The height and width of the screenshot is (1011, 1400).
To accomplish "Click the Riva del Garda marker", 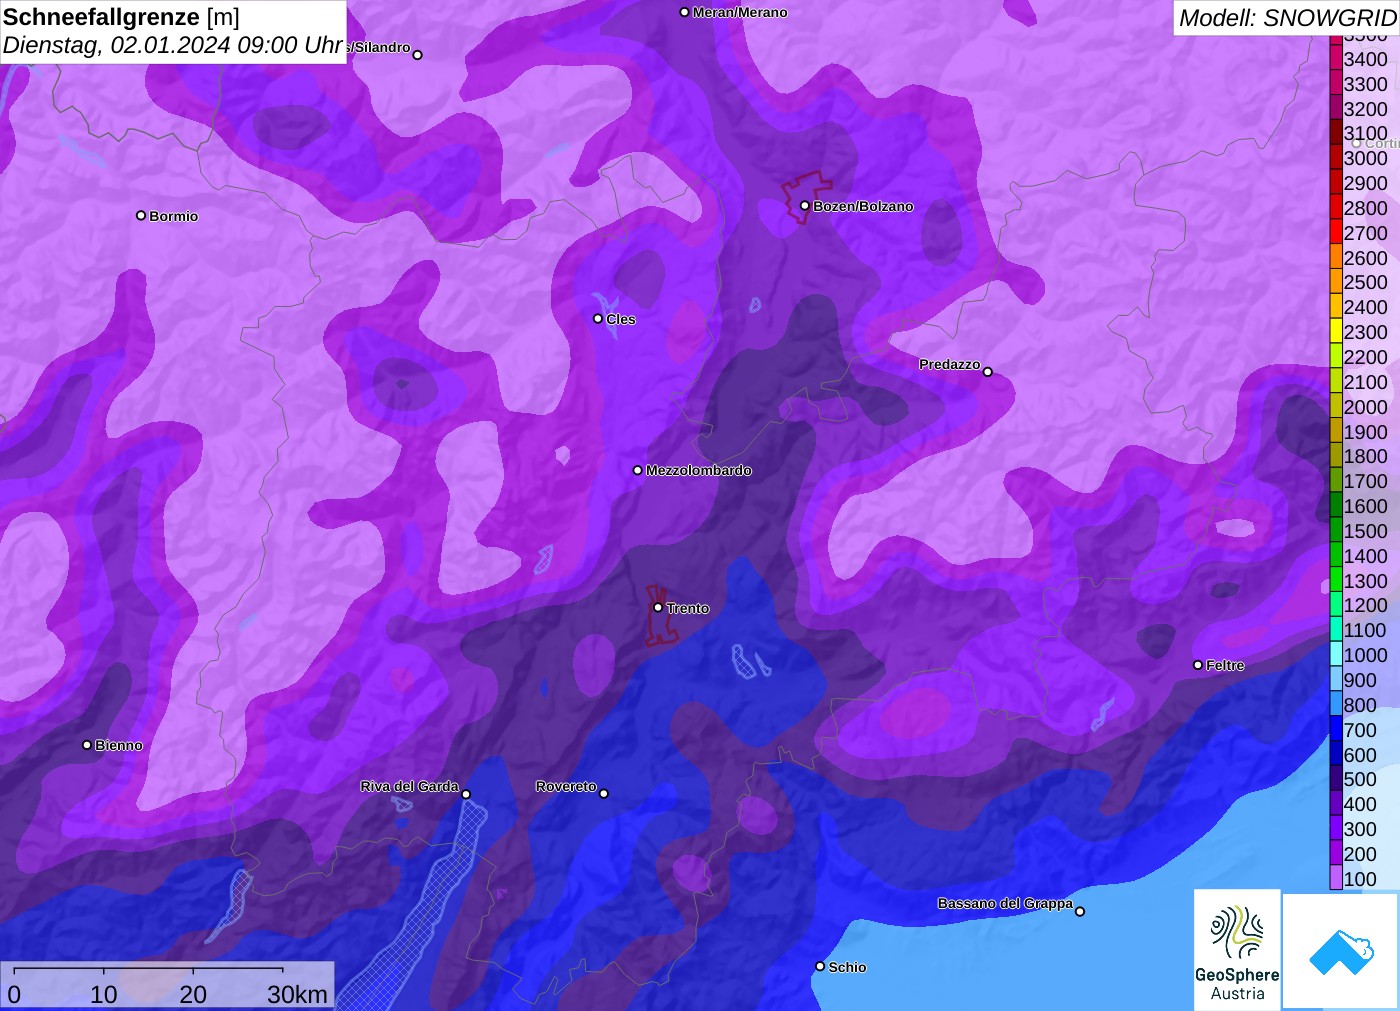I will click(x=466, y=794).
